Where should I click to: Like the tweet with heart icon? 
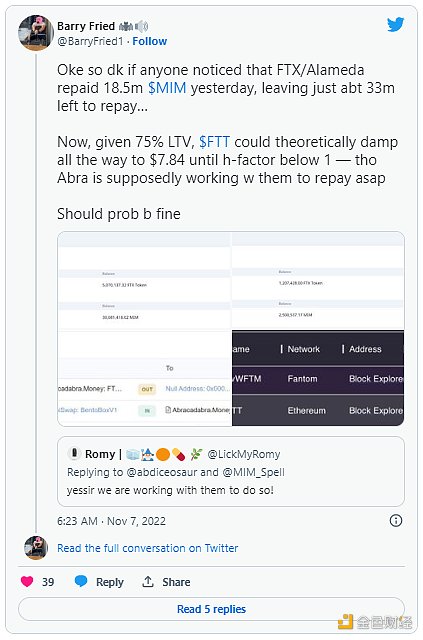coord(27,581)
